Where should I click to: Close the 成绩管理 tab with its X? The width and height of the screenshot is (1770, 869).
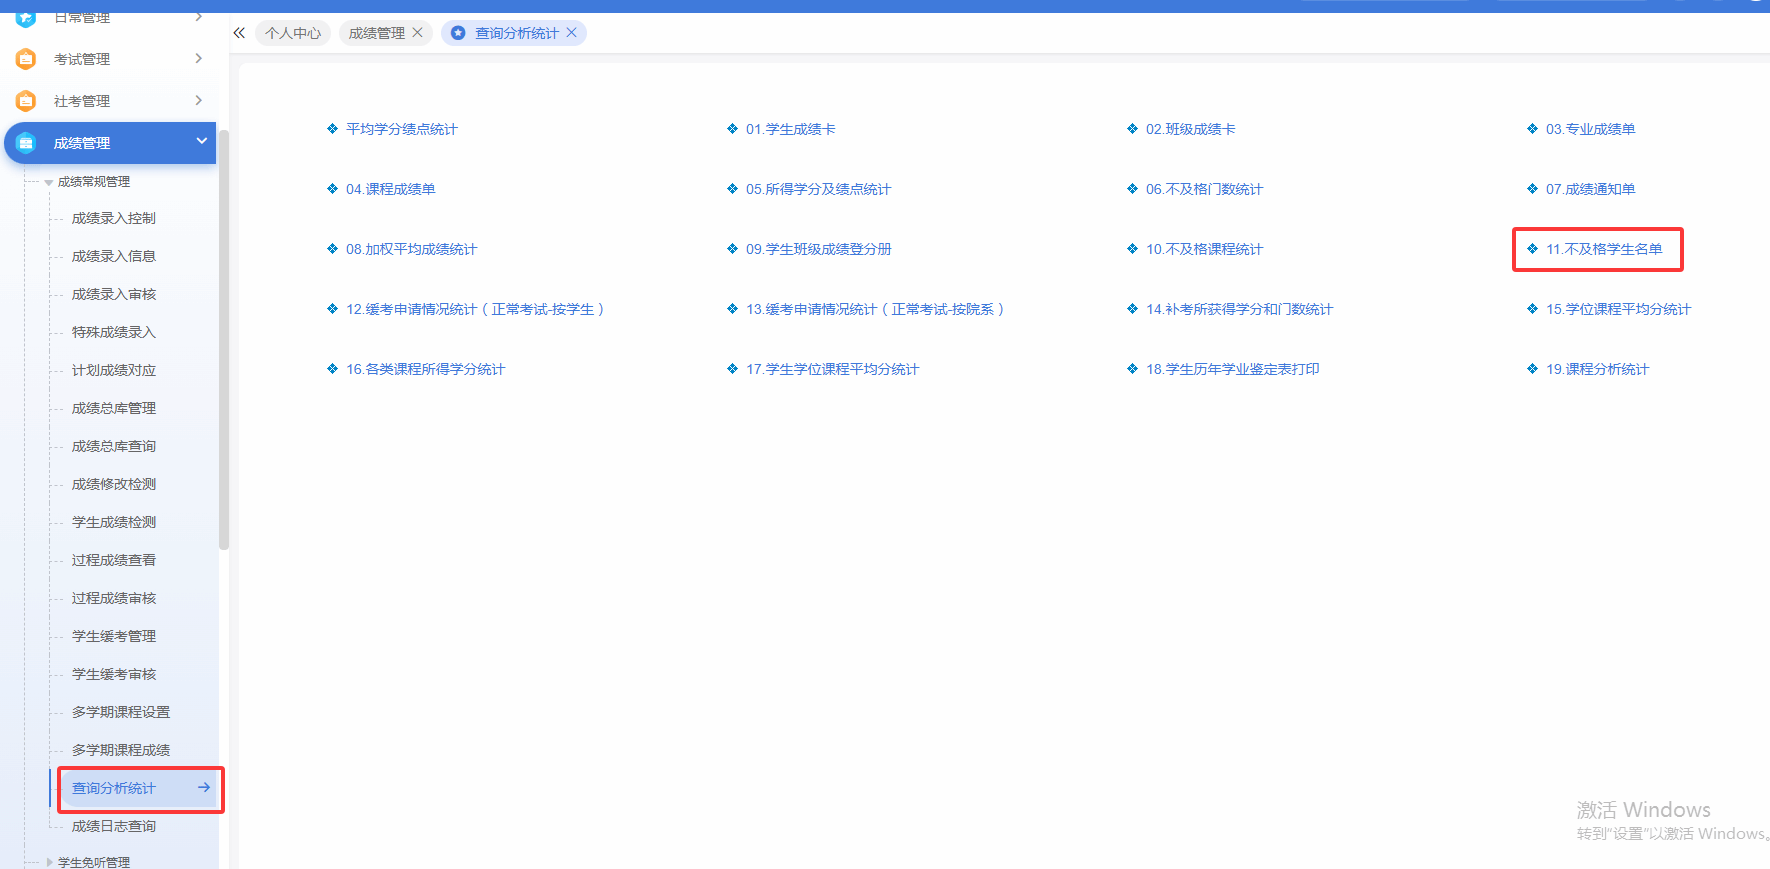pos(418,33)
